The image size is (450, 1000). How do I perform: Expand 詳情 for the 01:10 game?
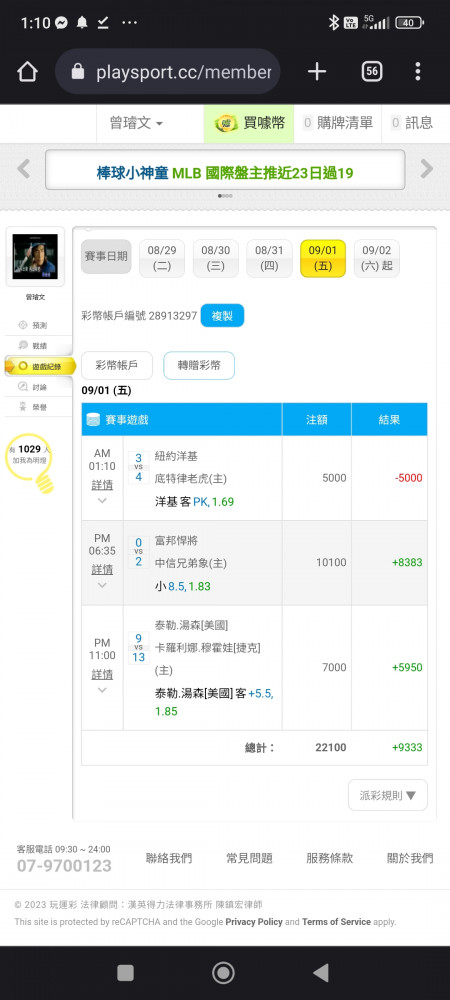tap(102, 485)
